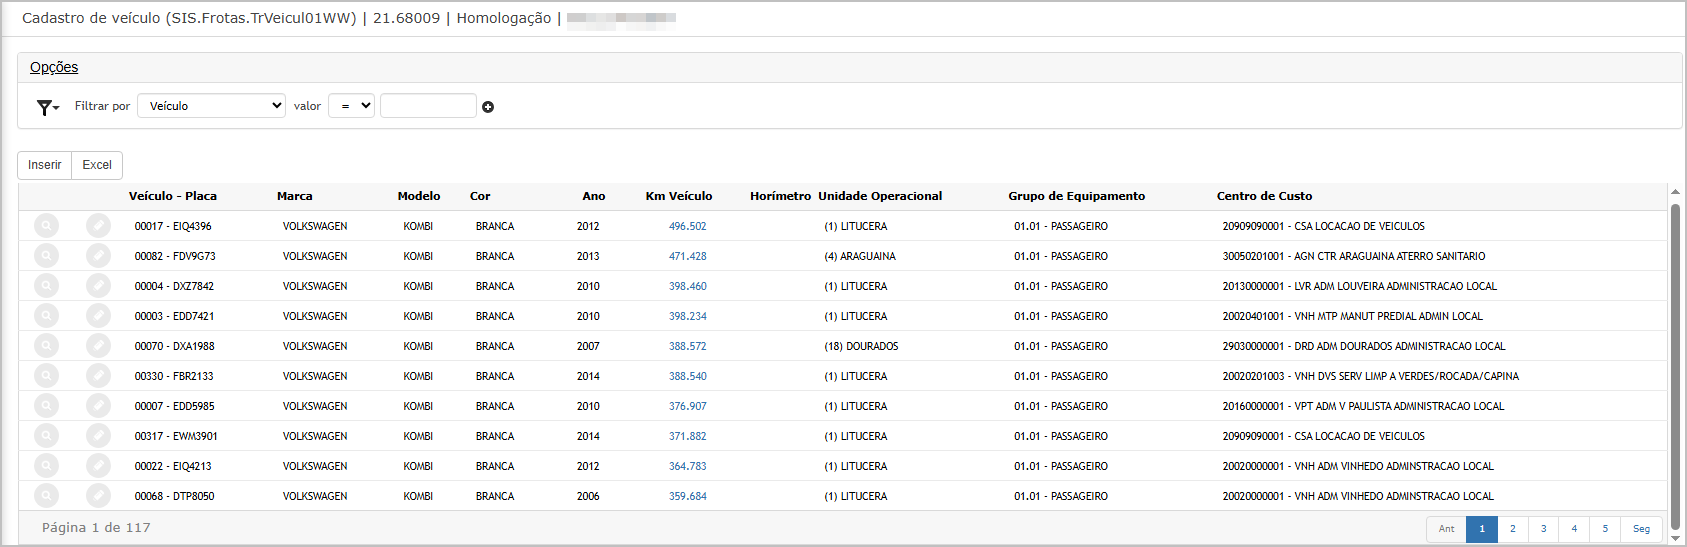The image size is (1687, 547).
Task: Open km value 471.428 link
Action: coord(688,256)
